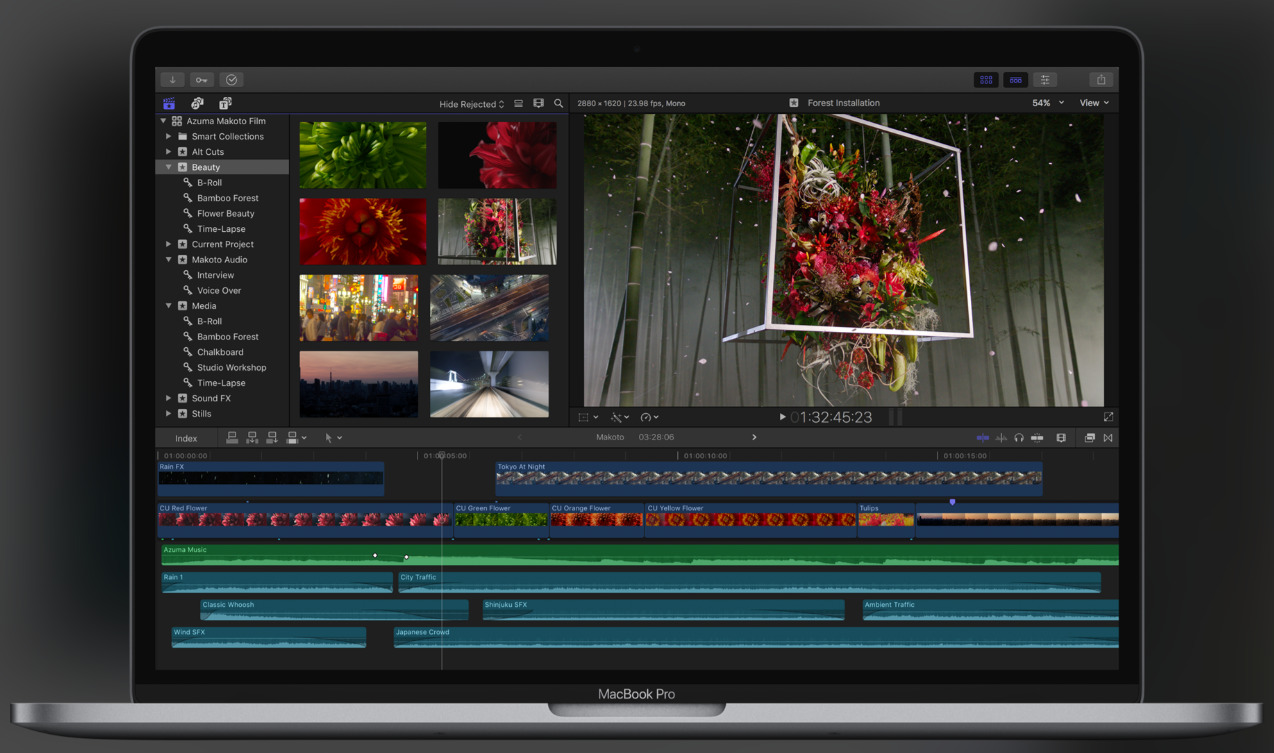
Task: Open the Select tool arrow dropdown
Action: pos(333,438)
